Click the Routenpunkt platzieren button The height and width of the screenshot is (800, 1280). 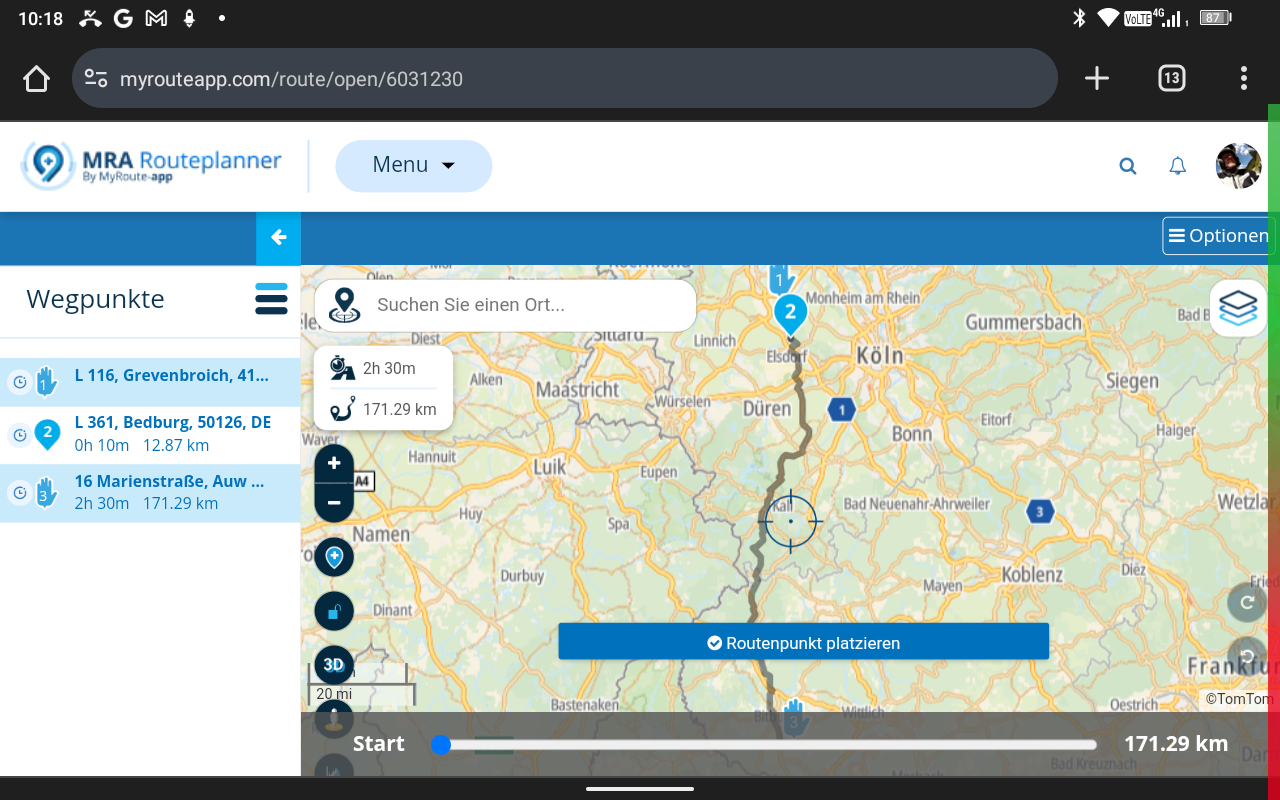(x=803, y=642)
